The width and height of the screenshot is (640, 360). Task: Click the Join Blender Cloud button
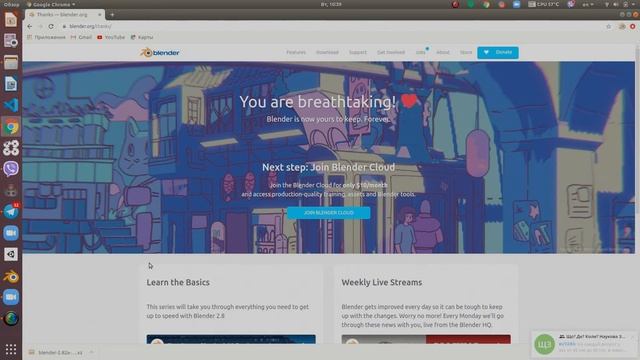coord(329,213)
